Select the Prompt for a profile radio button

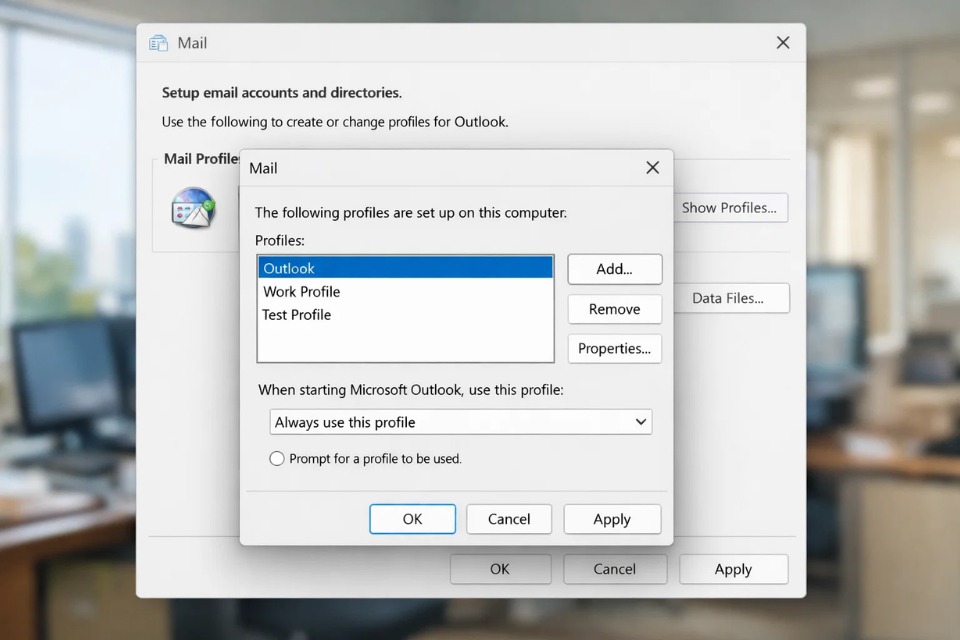[276, 458]
